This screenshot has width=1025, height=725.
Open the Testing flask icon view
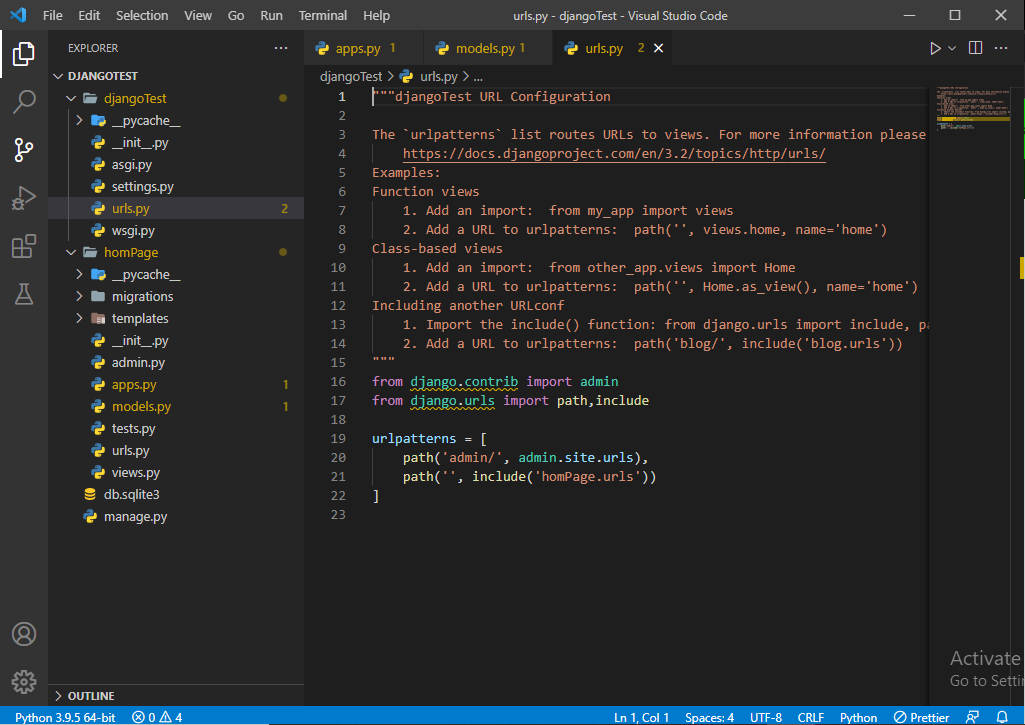click(24, 294)
